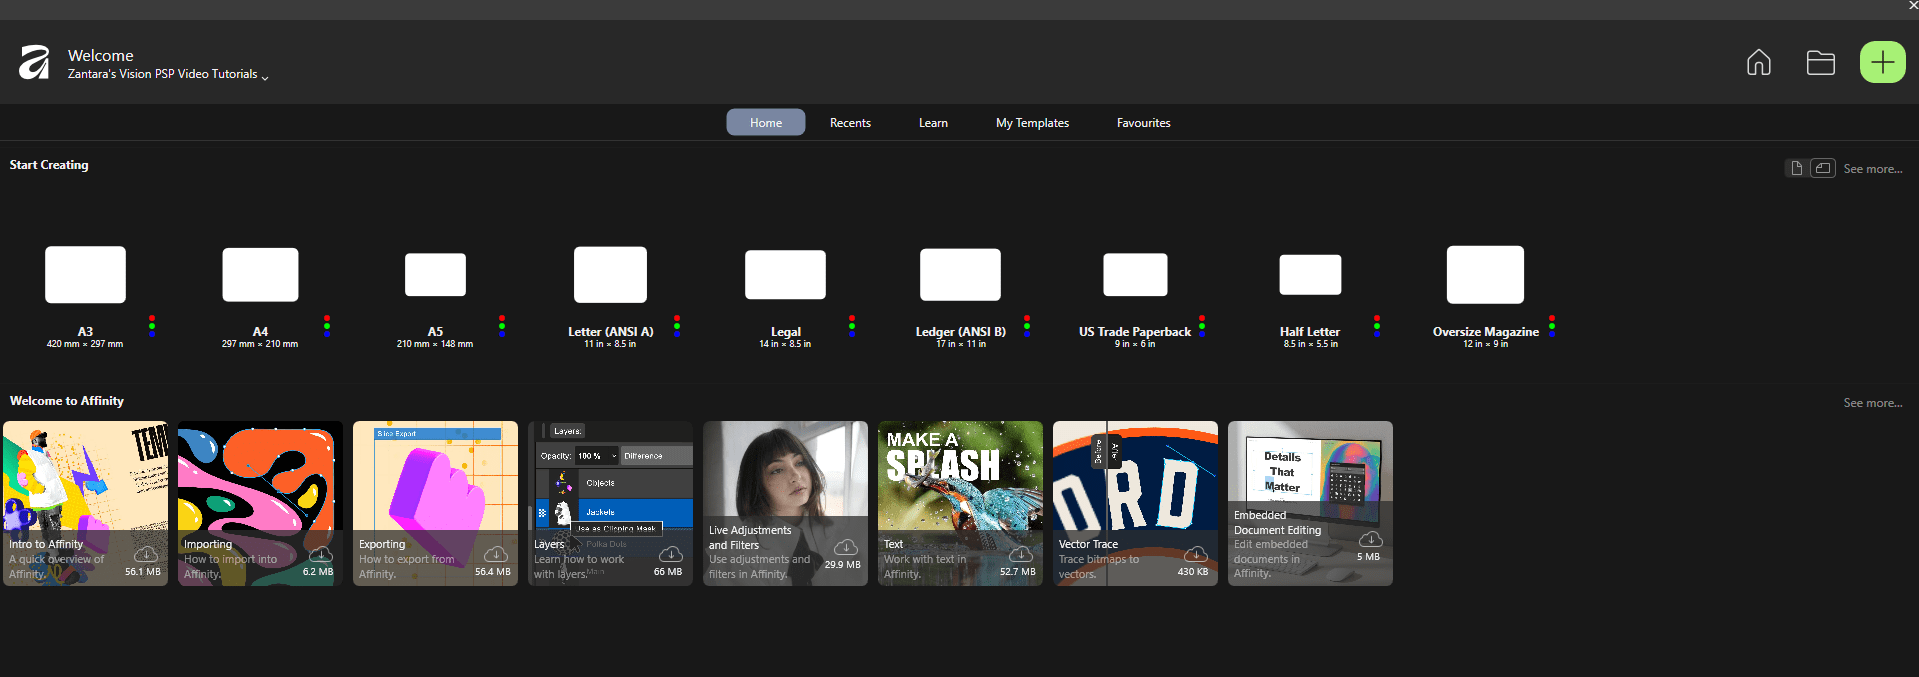Click the Affinity logo in the header
1919x677 pixels.
click(34, 63)
